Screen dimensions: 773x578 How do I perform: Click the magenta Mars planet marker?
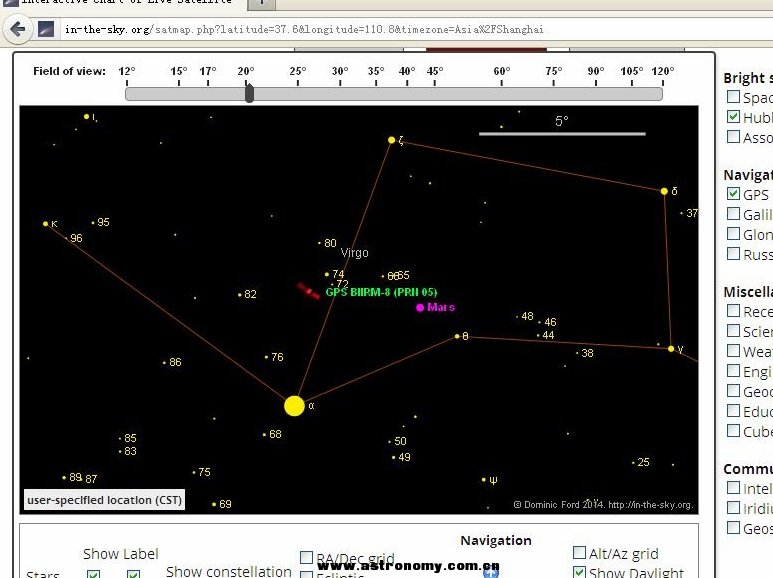(x=420, y=308)
